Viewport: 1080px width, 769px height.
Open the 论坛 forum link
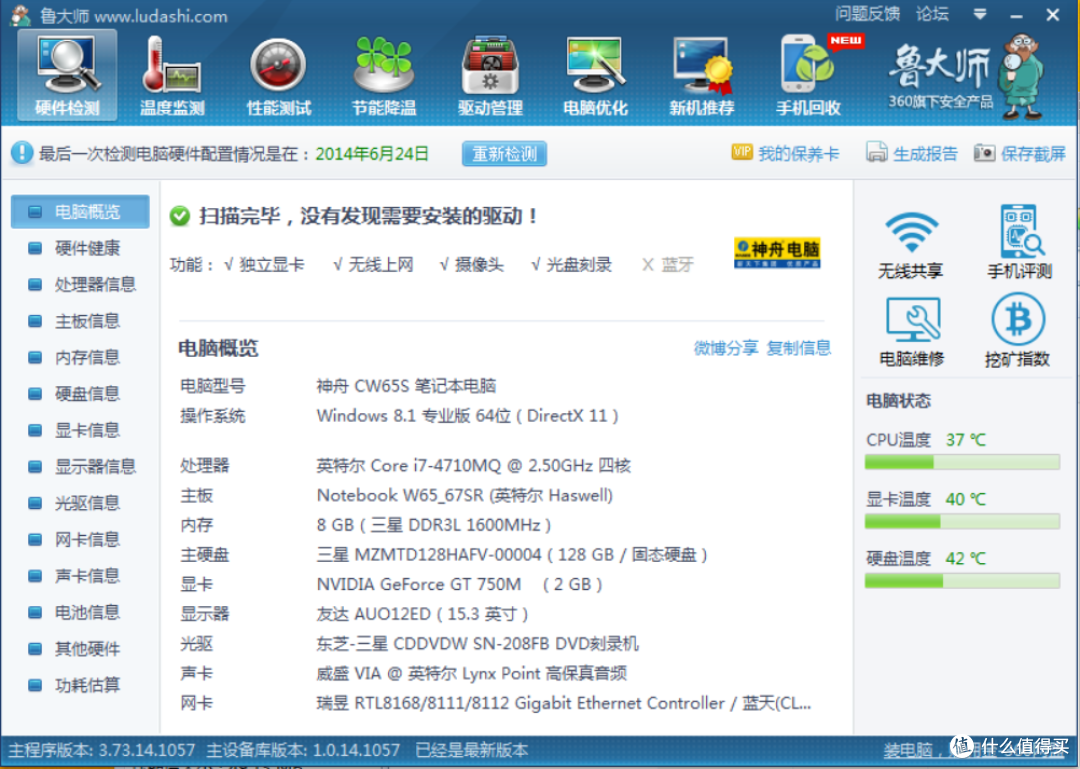pyautogui.click(x=932, y=14)
